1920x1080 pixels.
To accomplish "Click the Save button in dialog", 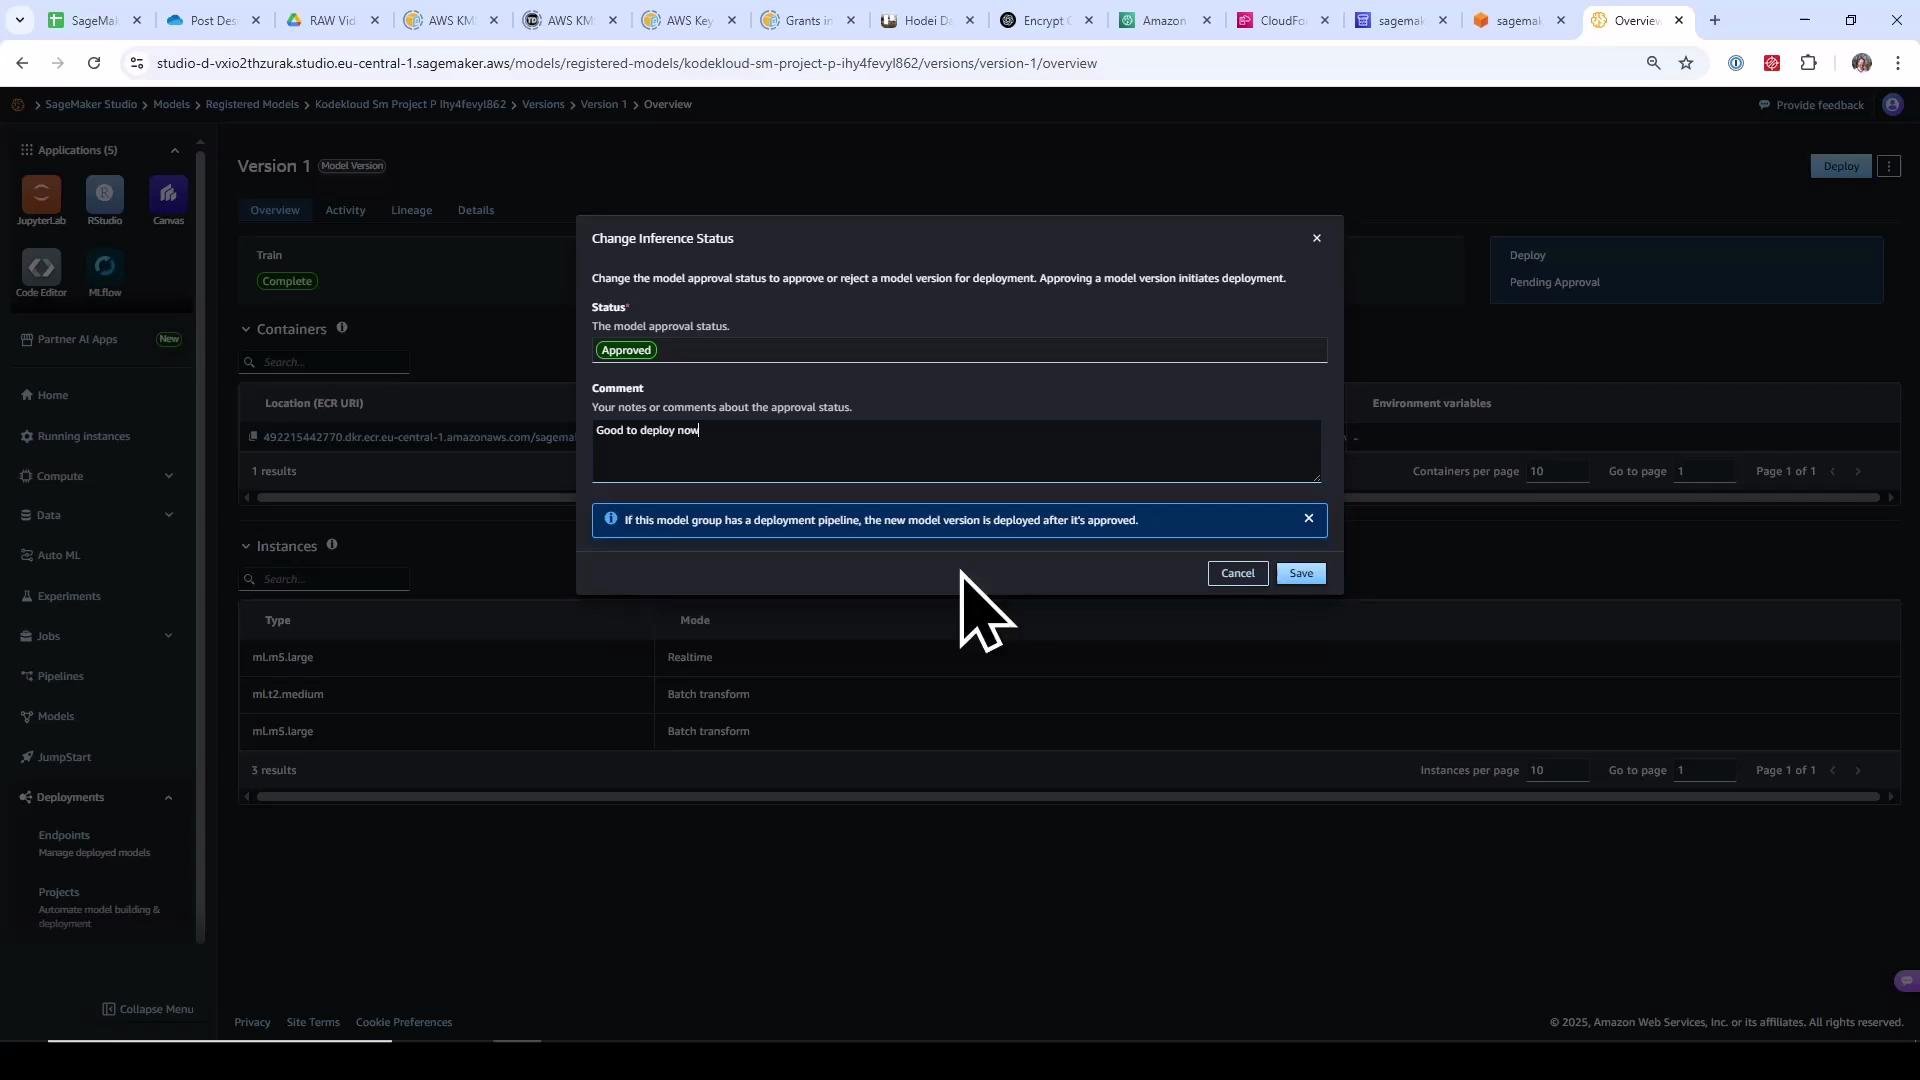I will point(1301,573).
